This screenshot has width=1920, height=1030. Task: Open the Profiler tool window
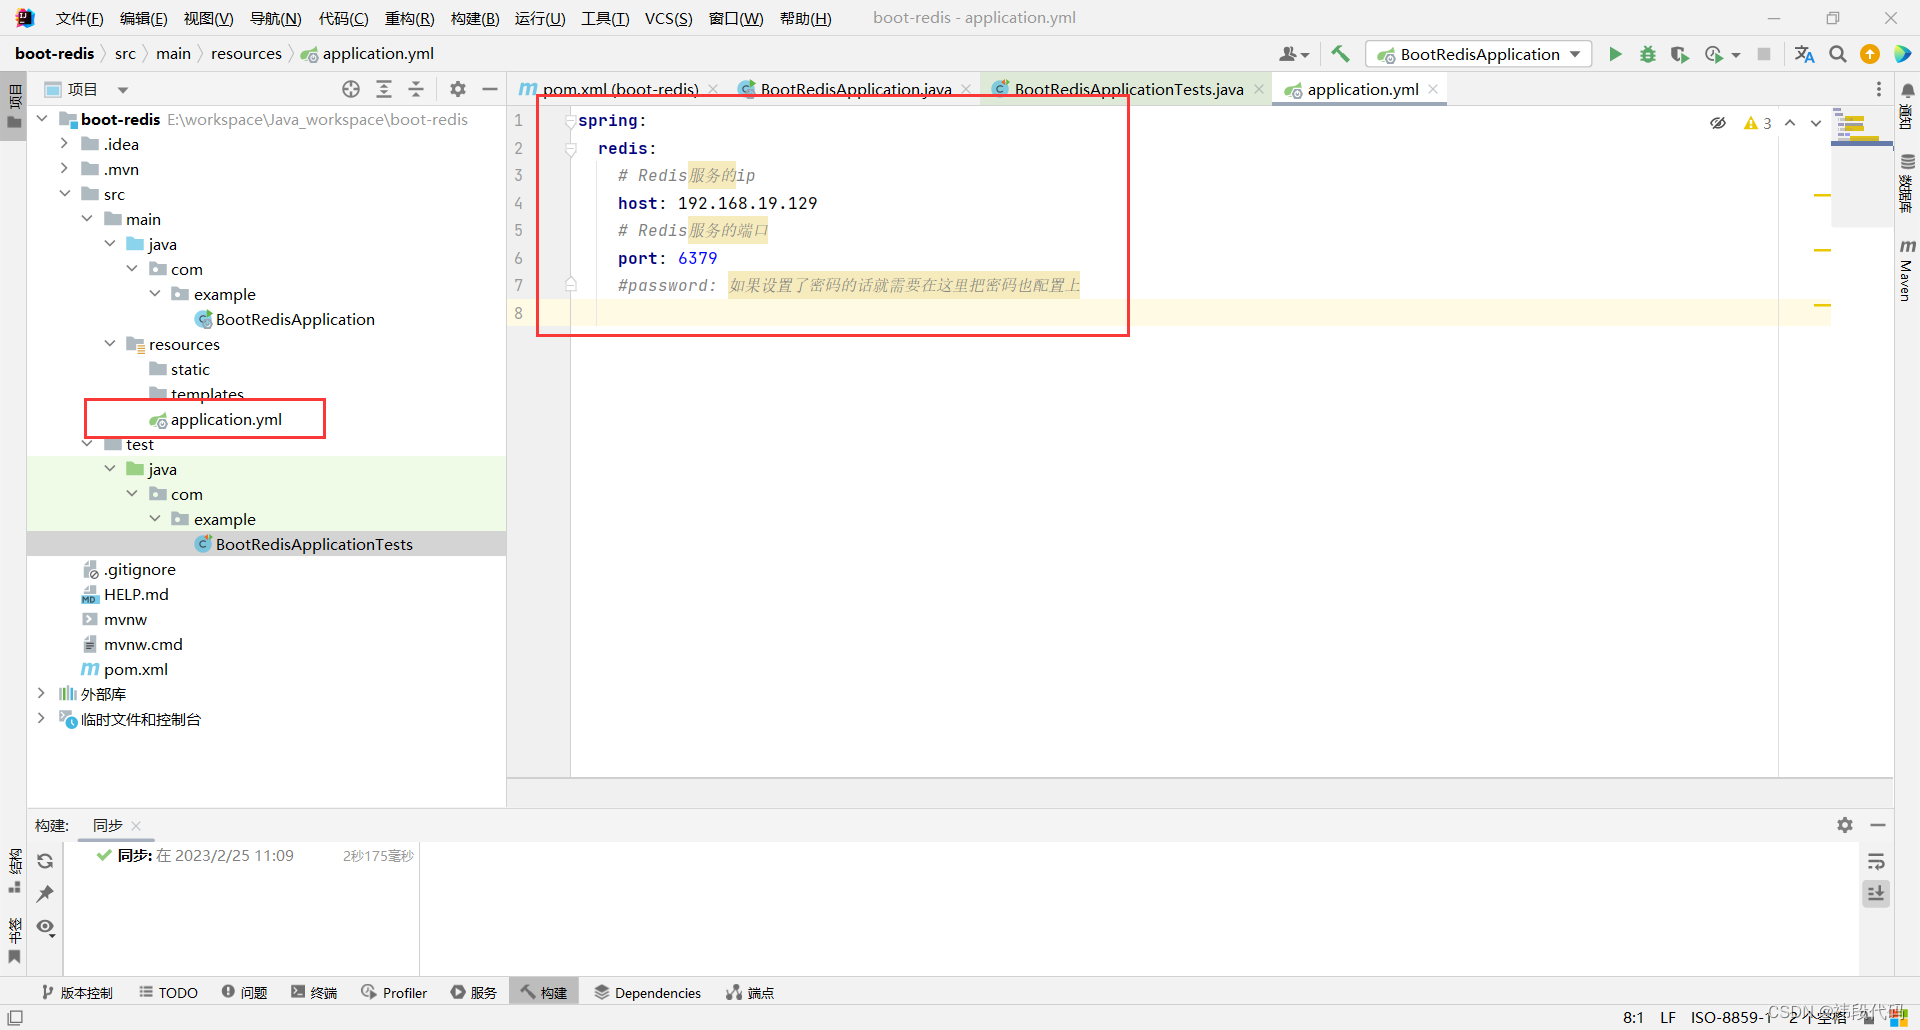(x=394, y=993)
